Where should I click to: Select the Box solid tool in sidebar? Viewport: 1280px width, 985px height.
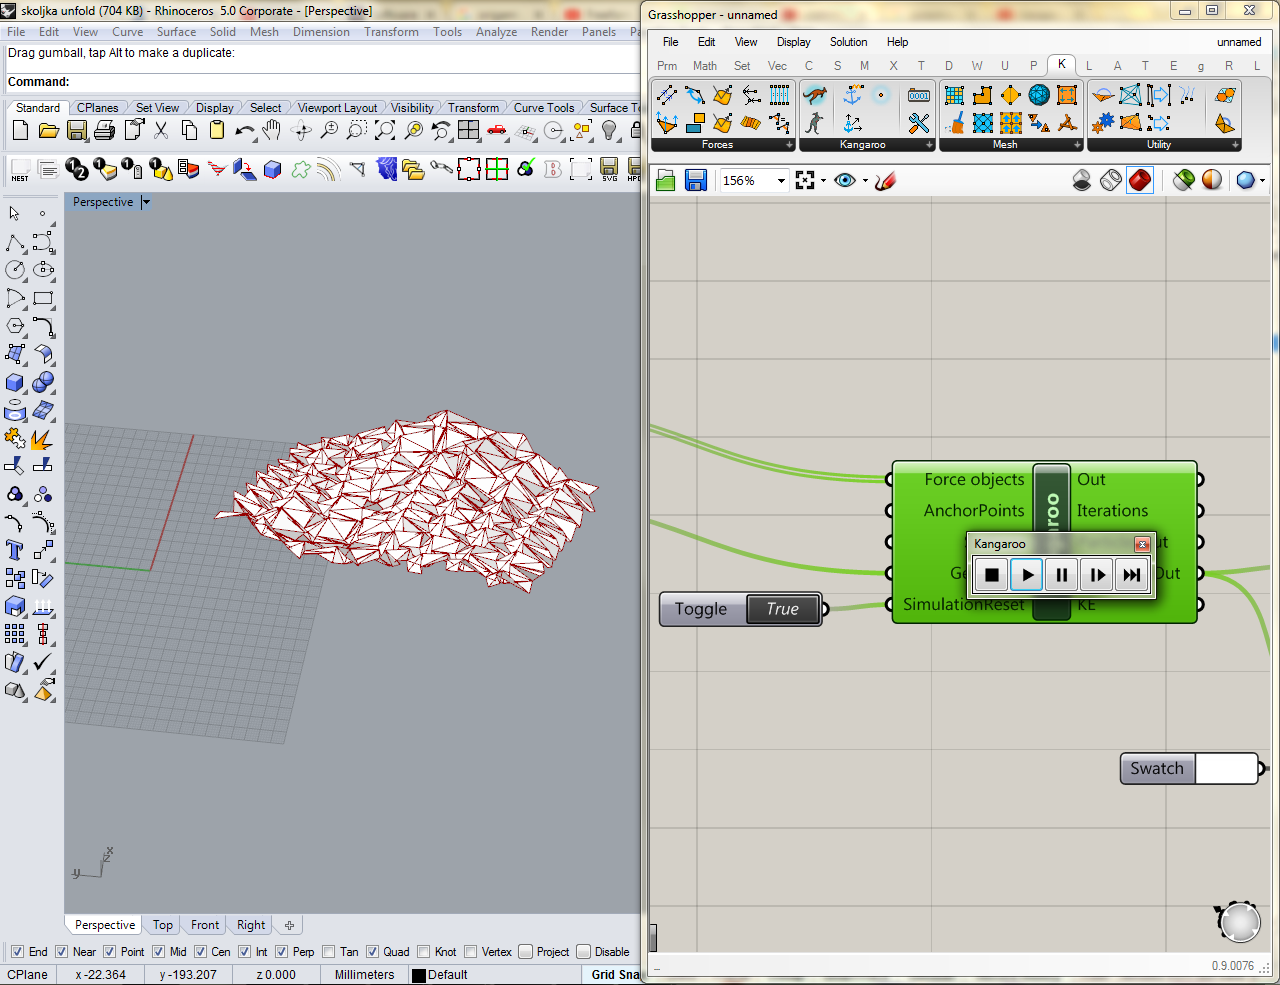[x=15, y=382]
